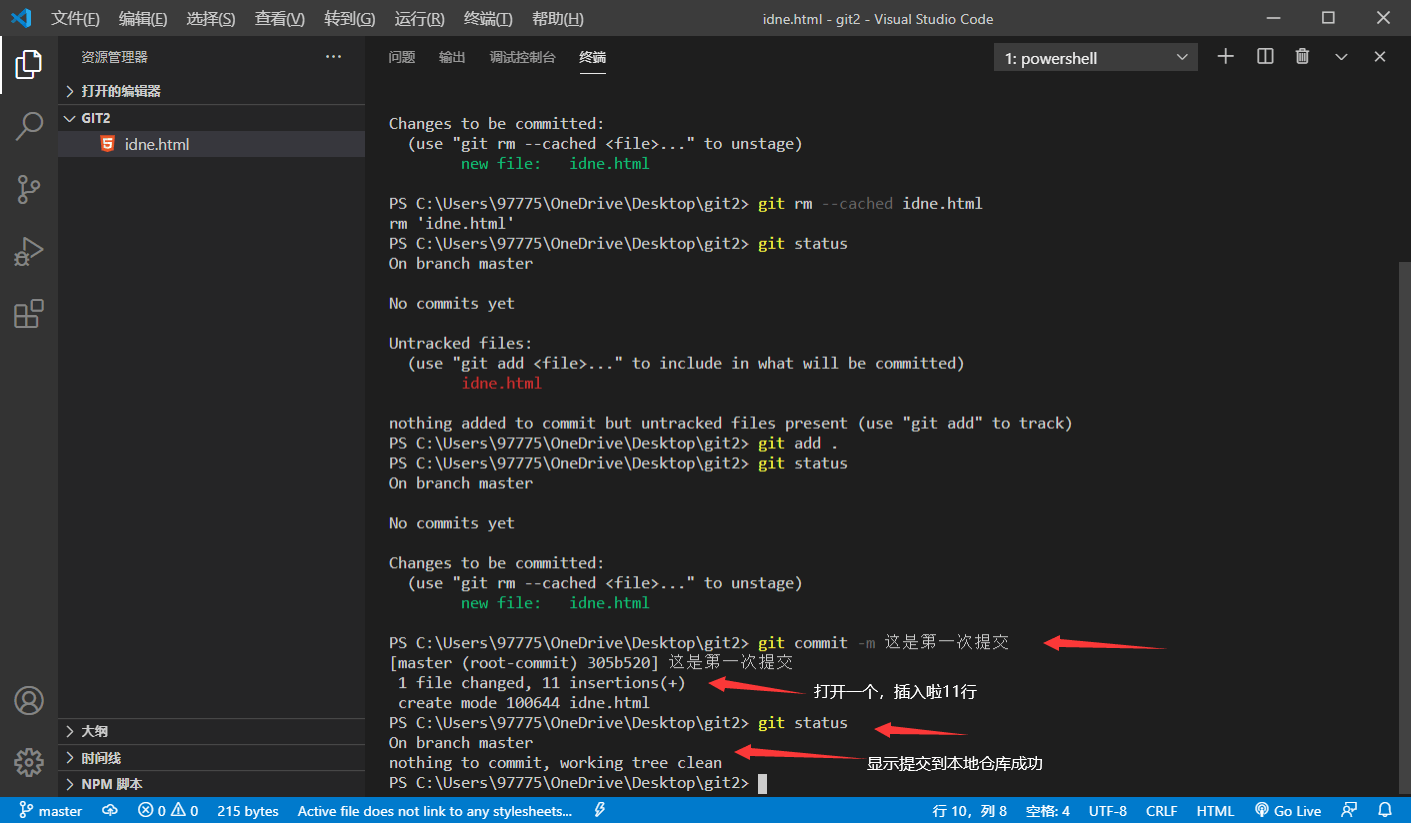Open the Manage gear icon
1411x823 pixels.
point(28,762)
